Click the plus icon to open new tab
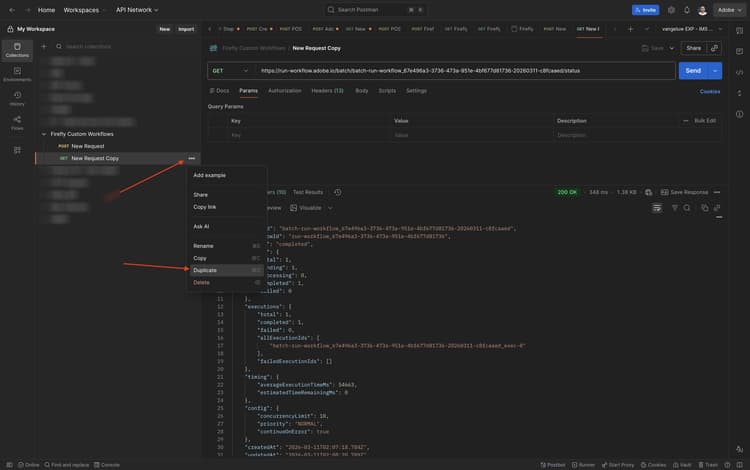This screenshot has width=750, height=470. [x=630, y=29]
